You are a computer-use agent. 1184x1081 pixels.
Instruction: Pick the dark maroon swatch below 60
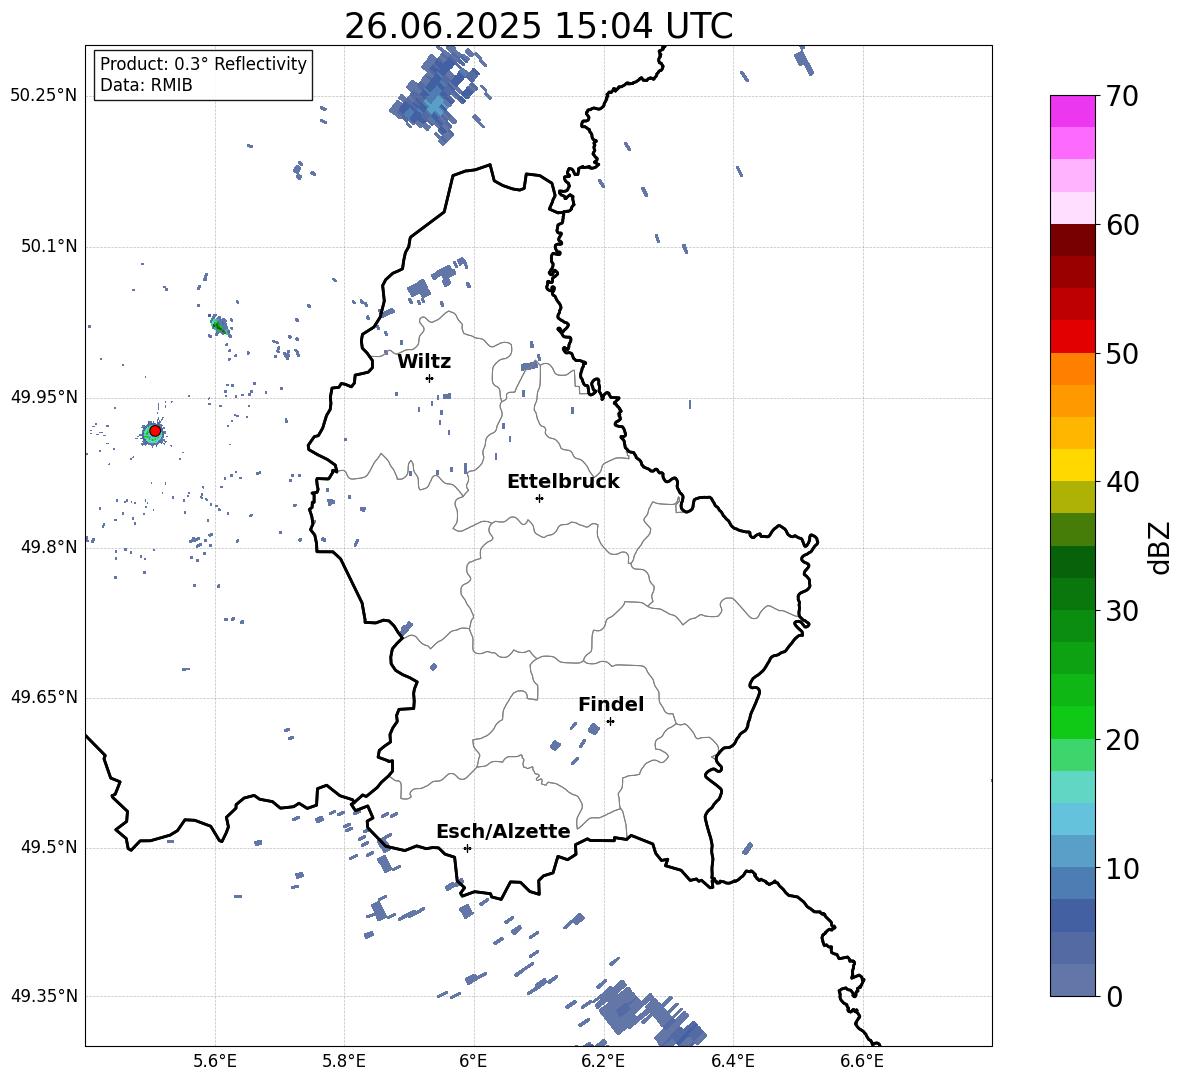coord(1072,240)
